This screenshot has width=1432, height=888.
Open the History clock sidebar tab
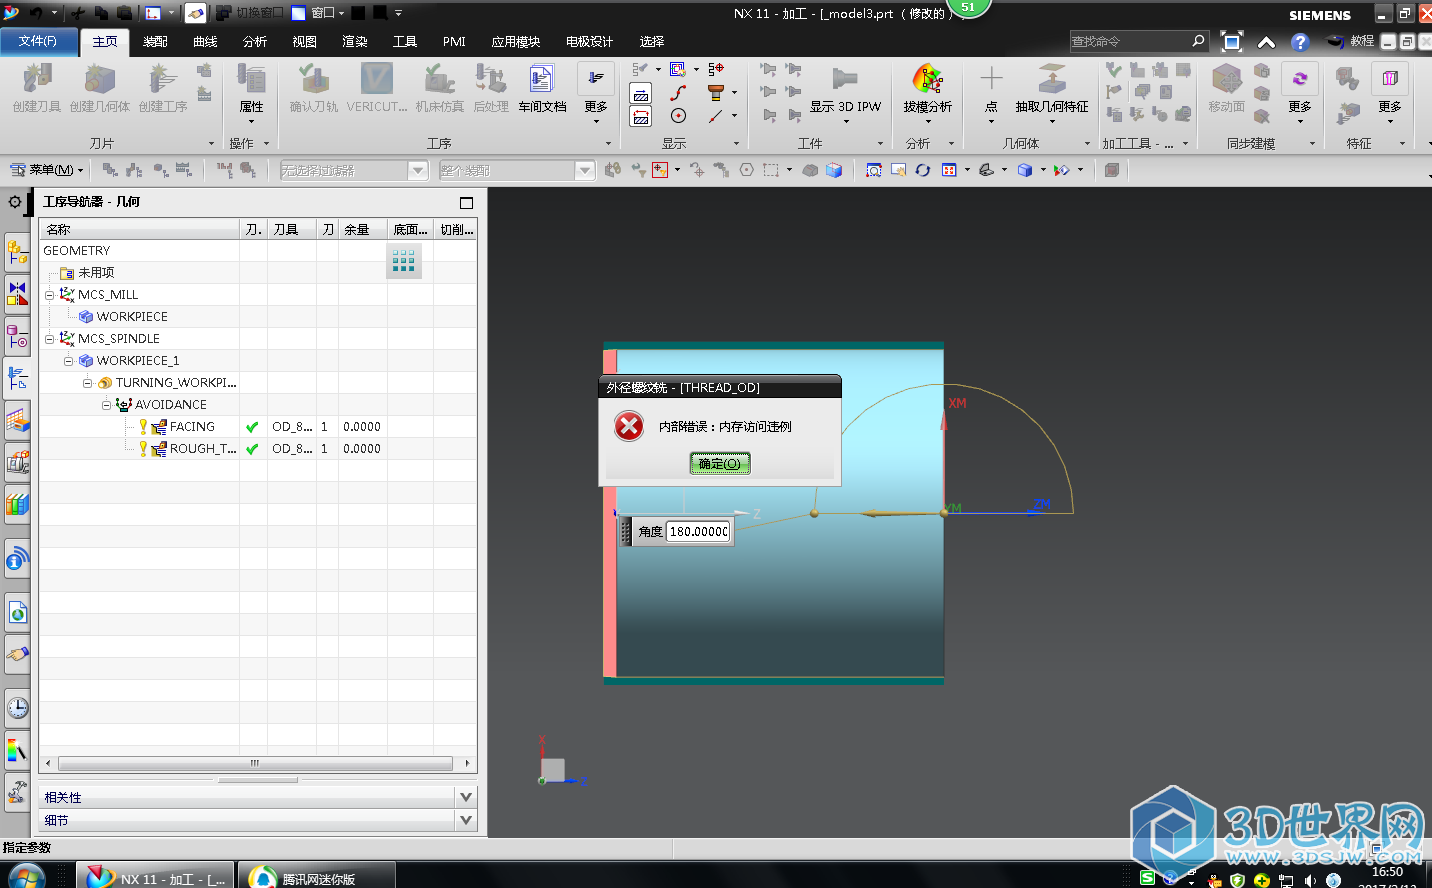point(17,708)
